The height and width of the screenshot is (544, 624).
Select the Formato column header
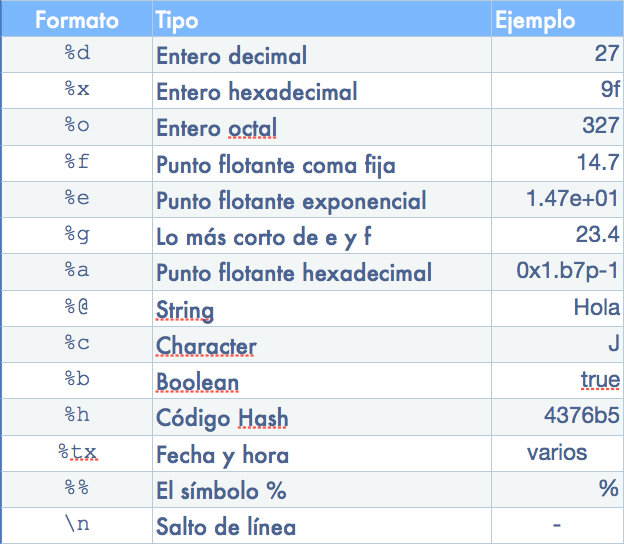[x=77, y=19]
